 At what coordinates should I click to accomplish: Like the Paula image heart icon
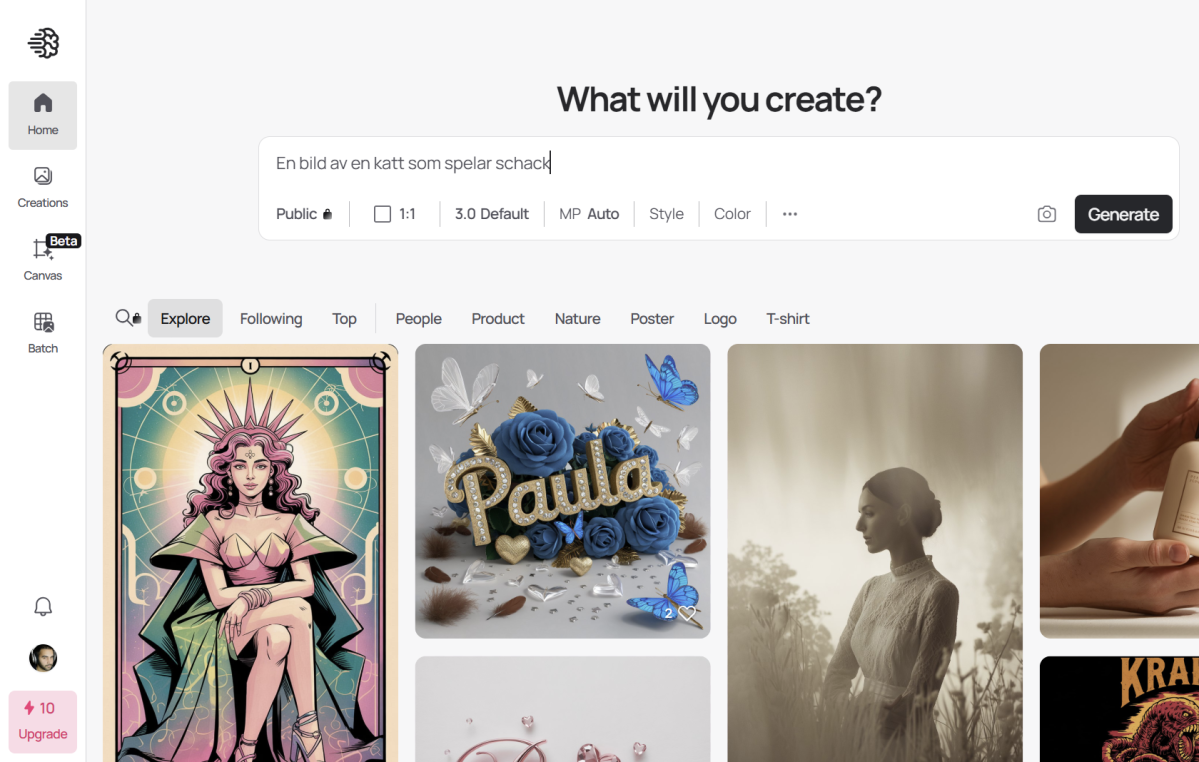[687, 613]
